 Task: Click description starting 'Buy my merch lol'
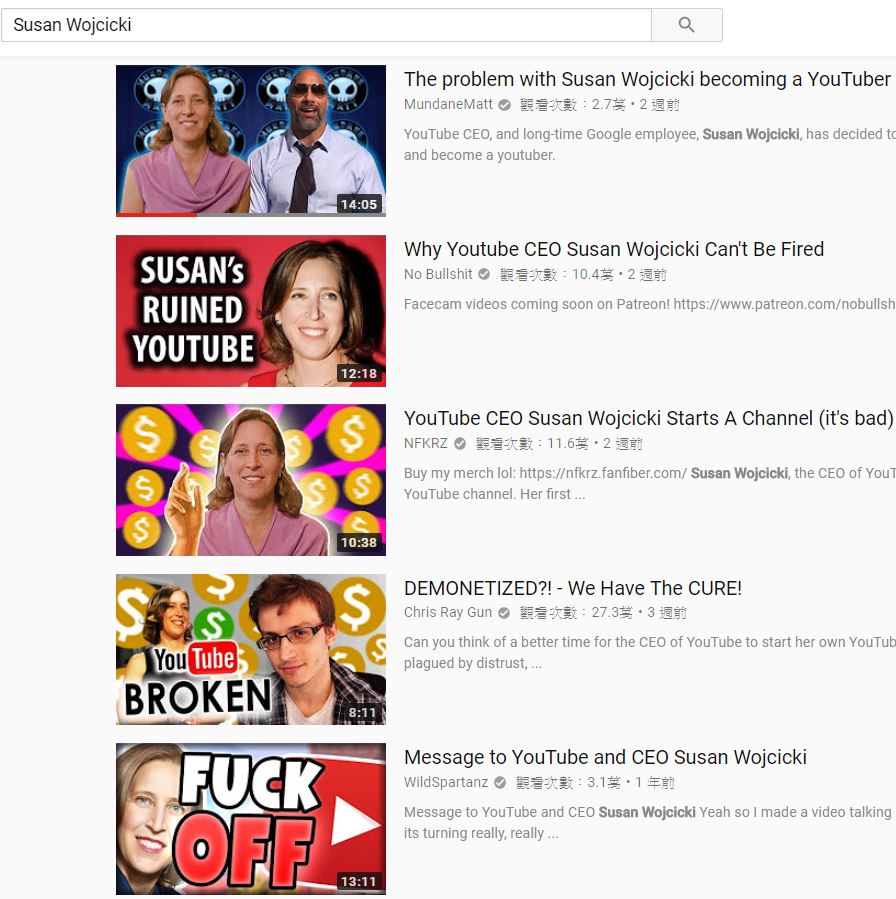point(649,483)
